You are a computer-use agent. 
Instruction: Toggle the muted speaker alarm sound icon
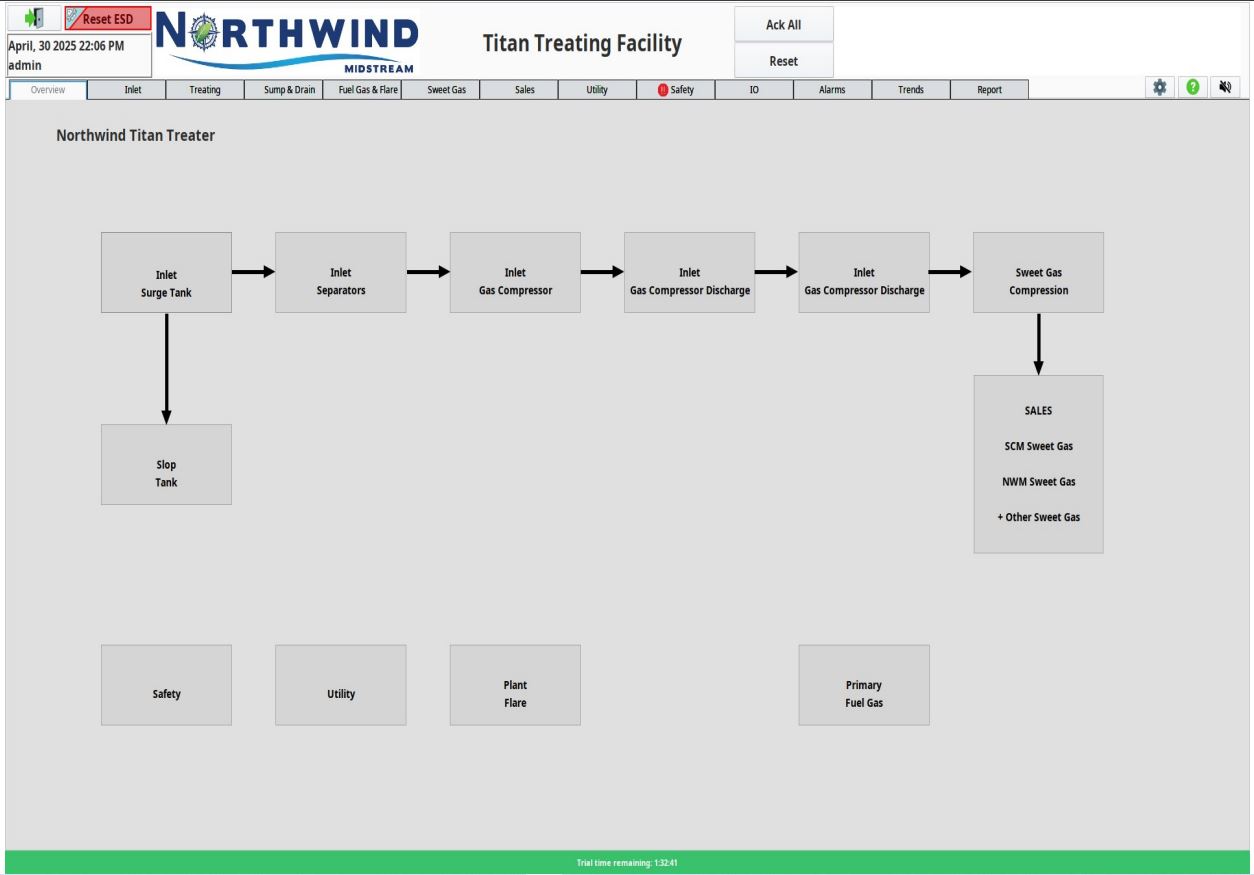pos(1225,88)
